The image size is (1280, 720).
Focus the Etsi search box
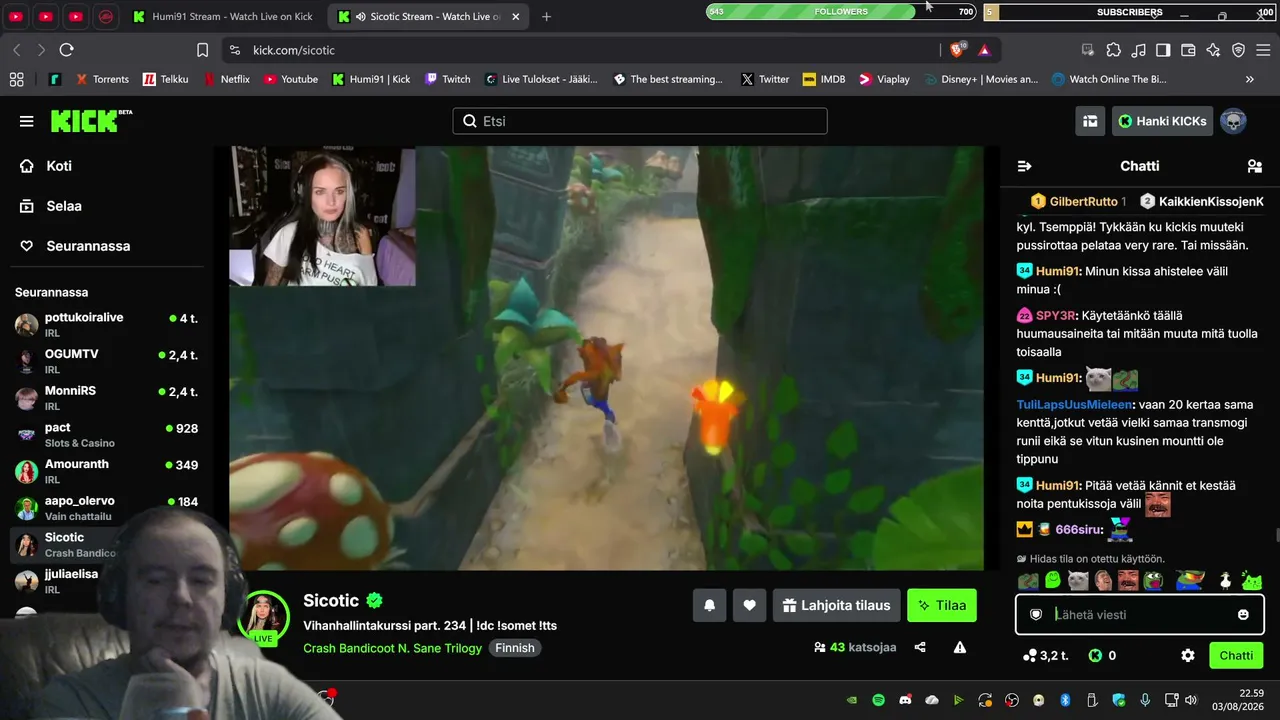pyautogui.click(x=640, y=121)
